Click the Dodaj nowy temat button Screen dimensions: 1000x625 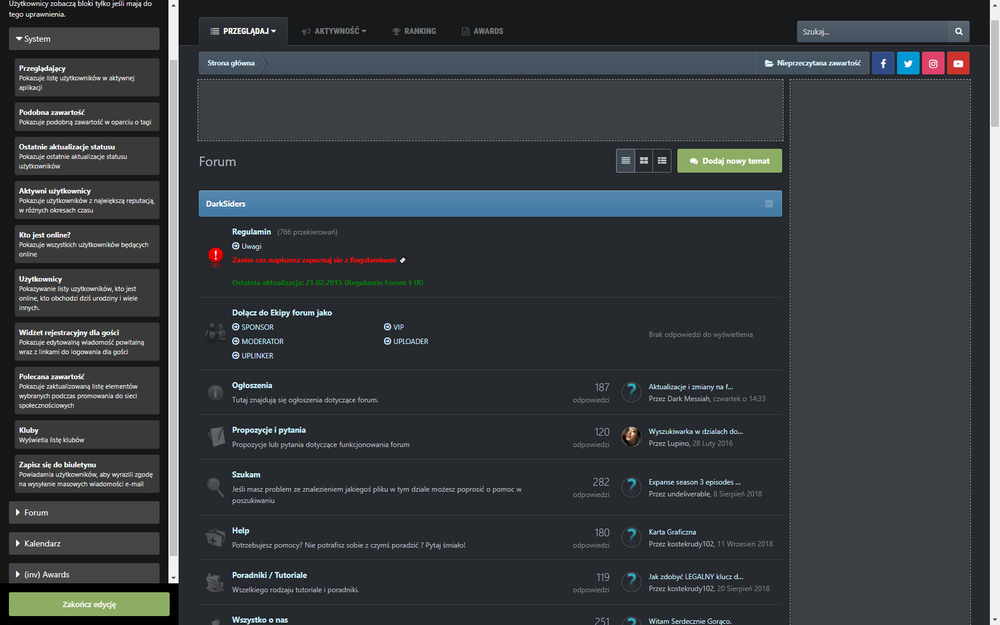click(729, 160)
